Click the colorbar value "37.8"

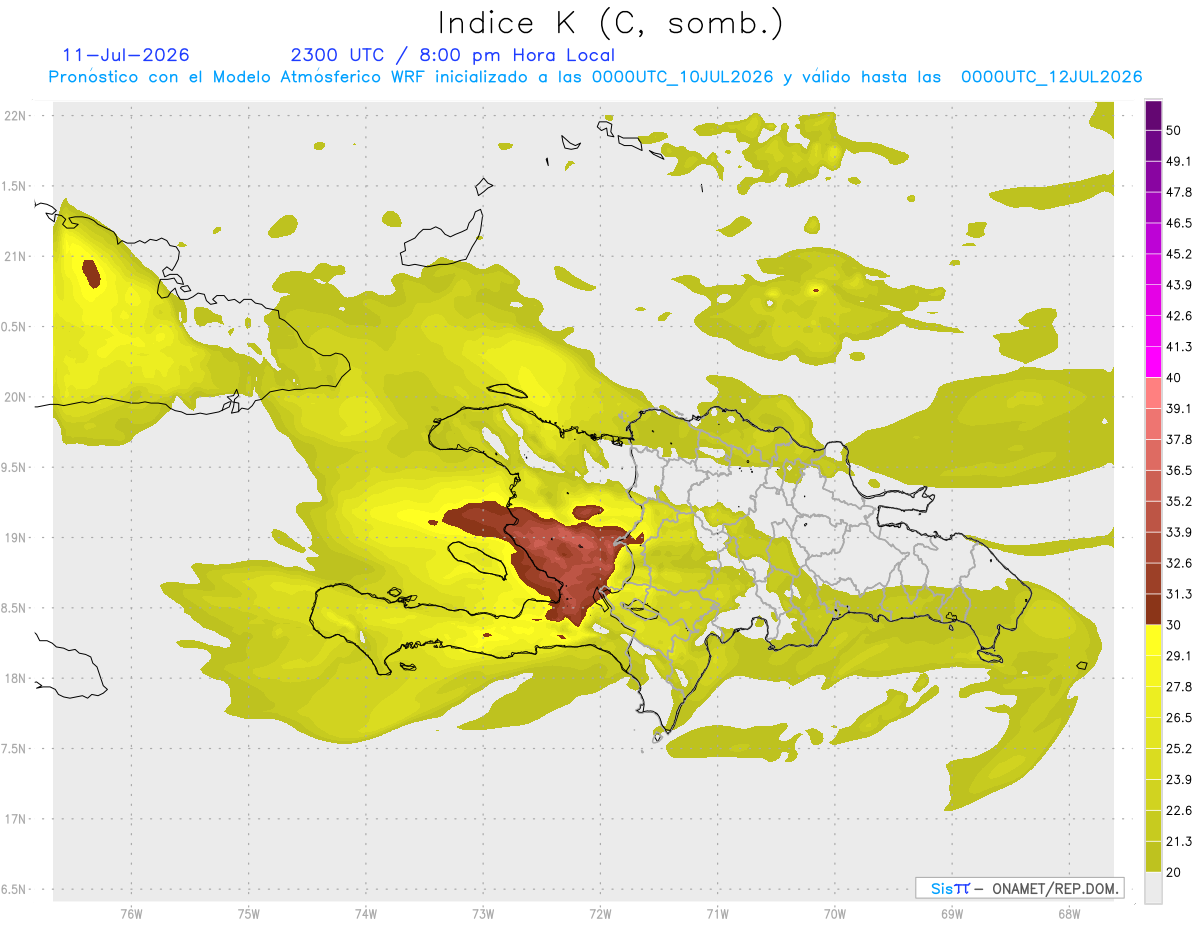coord(1179,440)
